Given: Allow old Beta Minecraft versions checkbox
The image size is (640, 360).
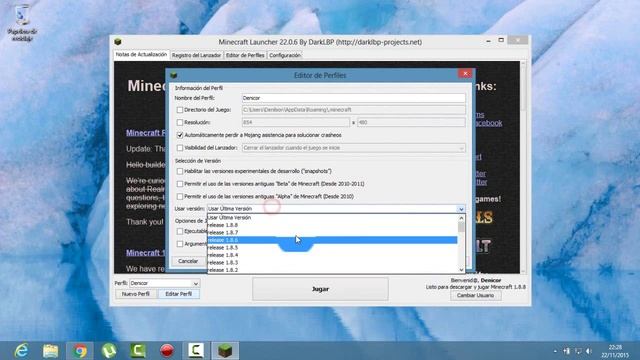Looking at the screenshot, I should (180, 184).
